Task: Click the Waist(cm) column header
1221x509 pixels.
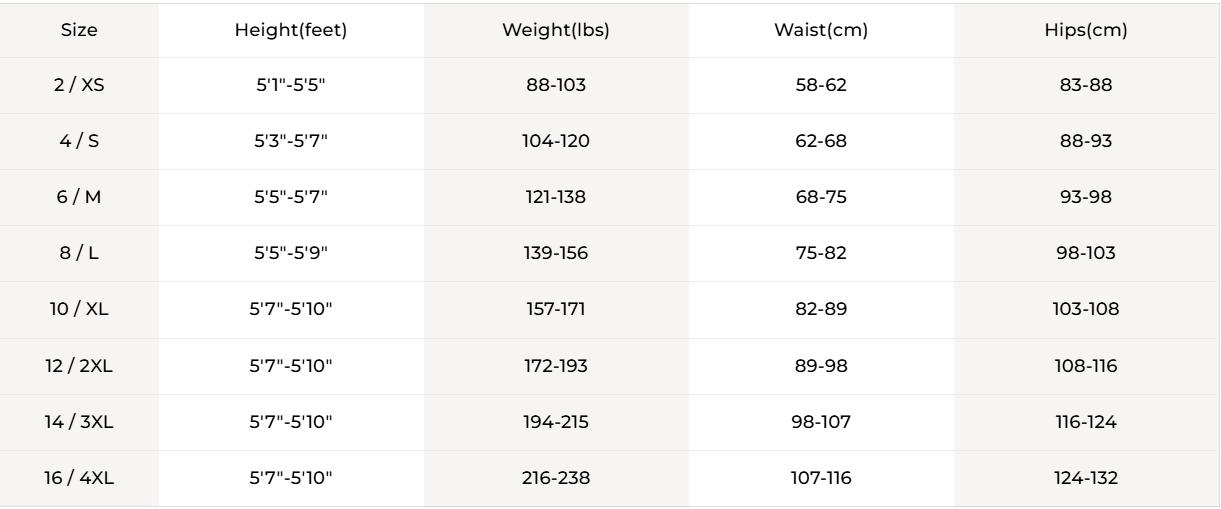Action: [821, 30]
